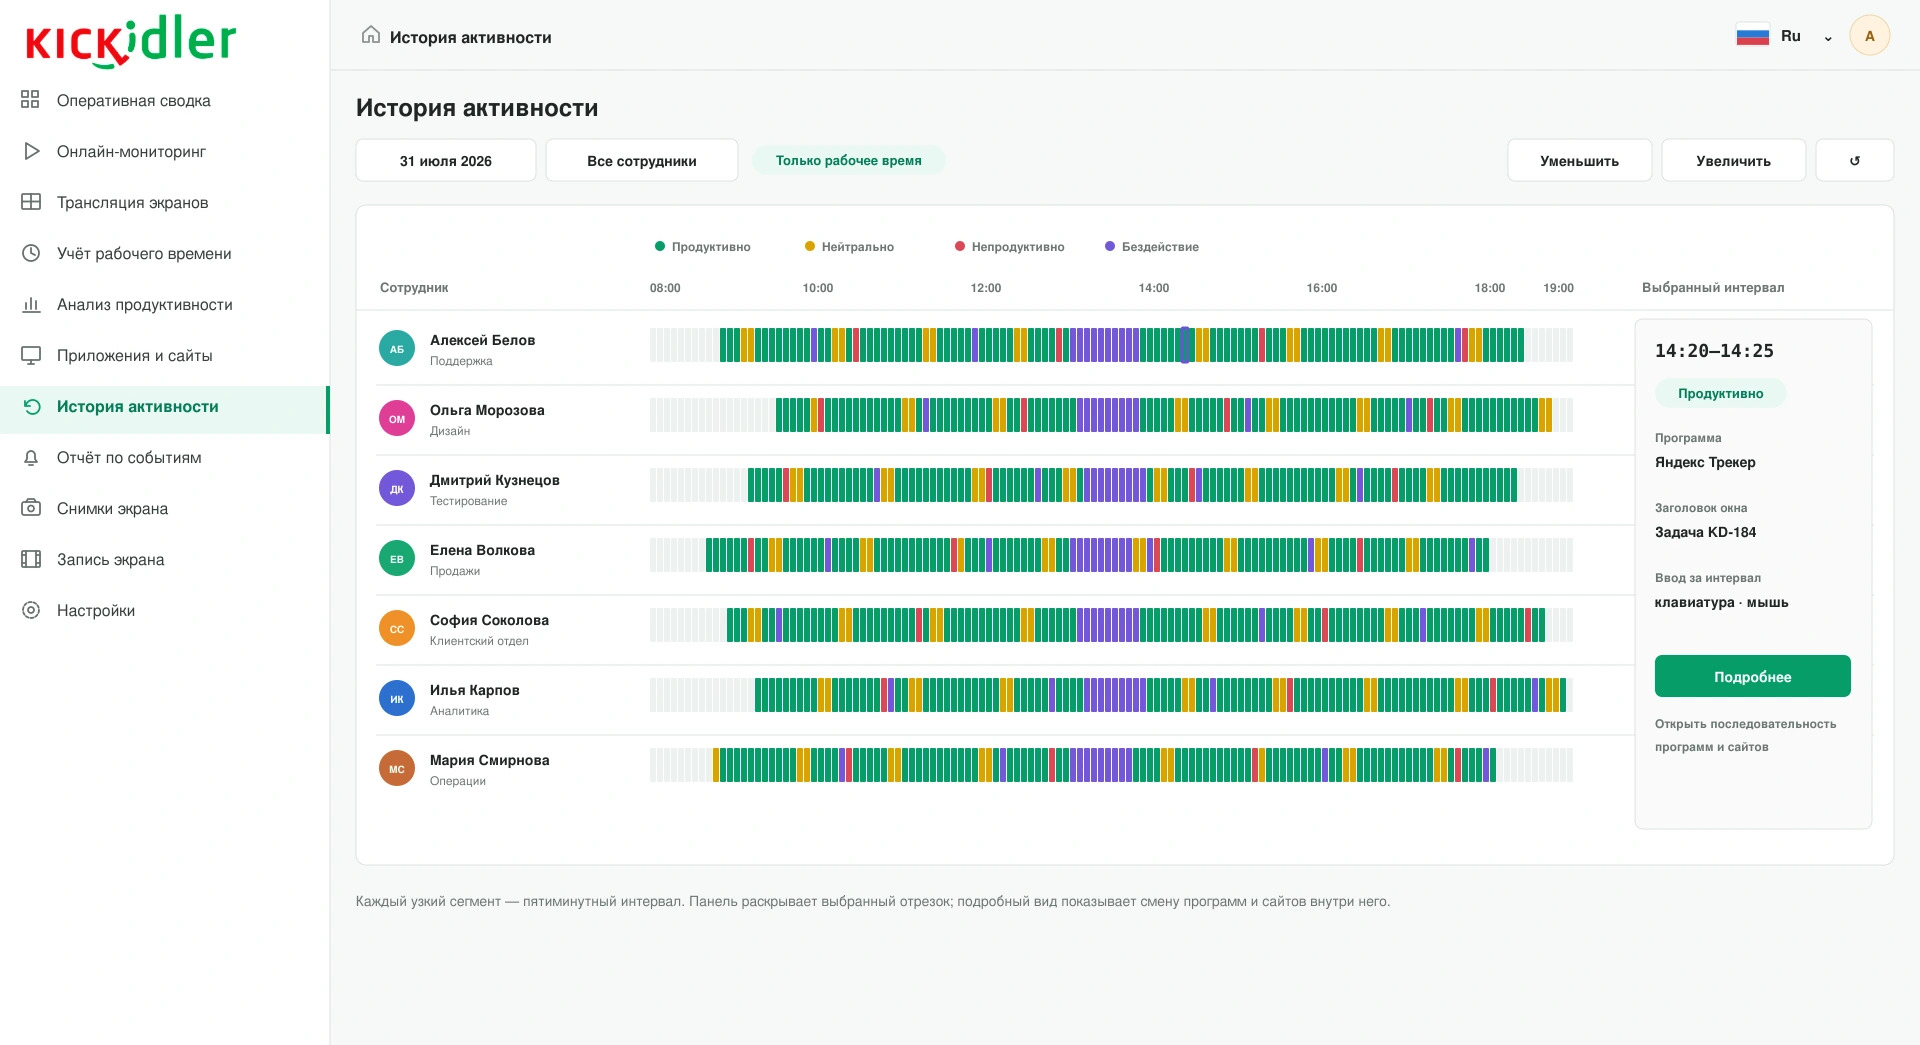Open Трансляция экранов menu item

(x=165, y=202)
